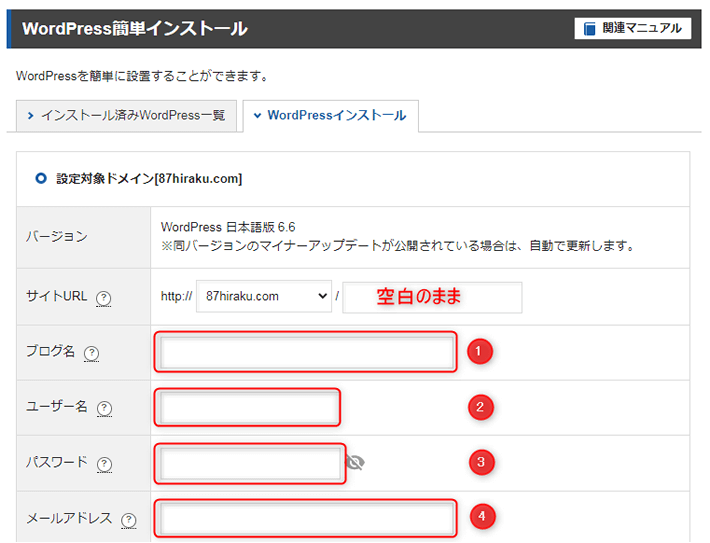Screen dimensions: 710x543
Task: Click the help icon next to メールアドレス
Action: coord(129,520)
